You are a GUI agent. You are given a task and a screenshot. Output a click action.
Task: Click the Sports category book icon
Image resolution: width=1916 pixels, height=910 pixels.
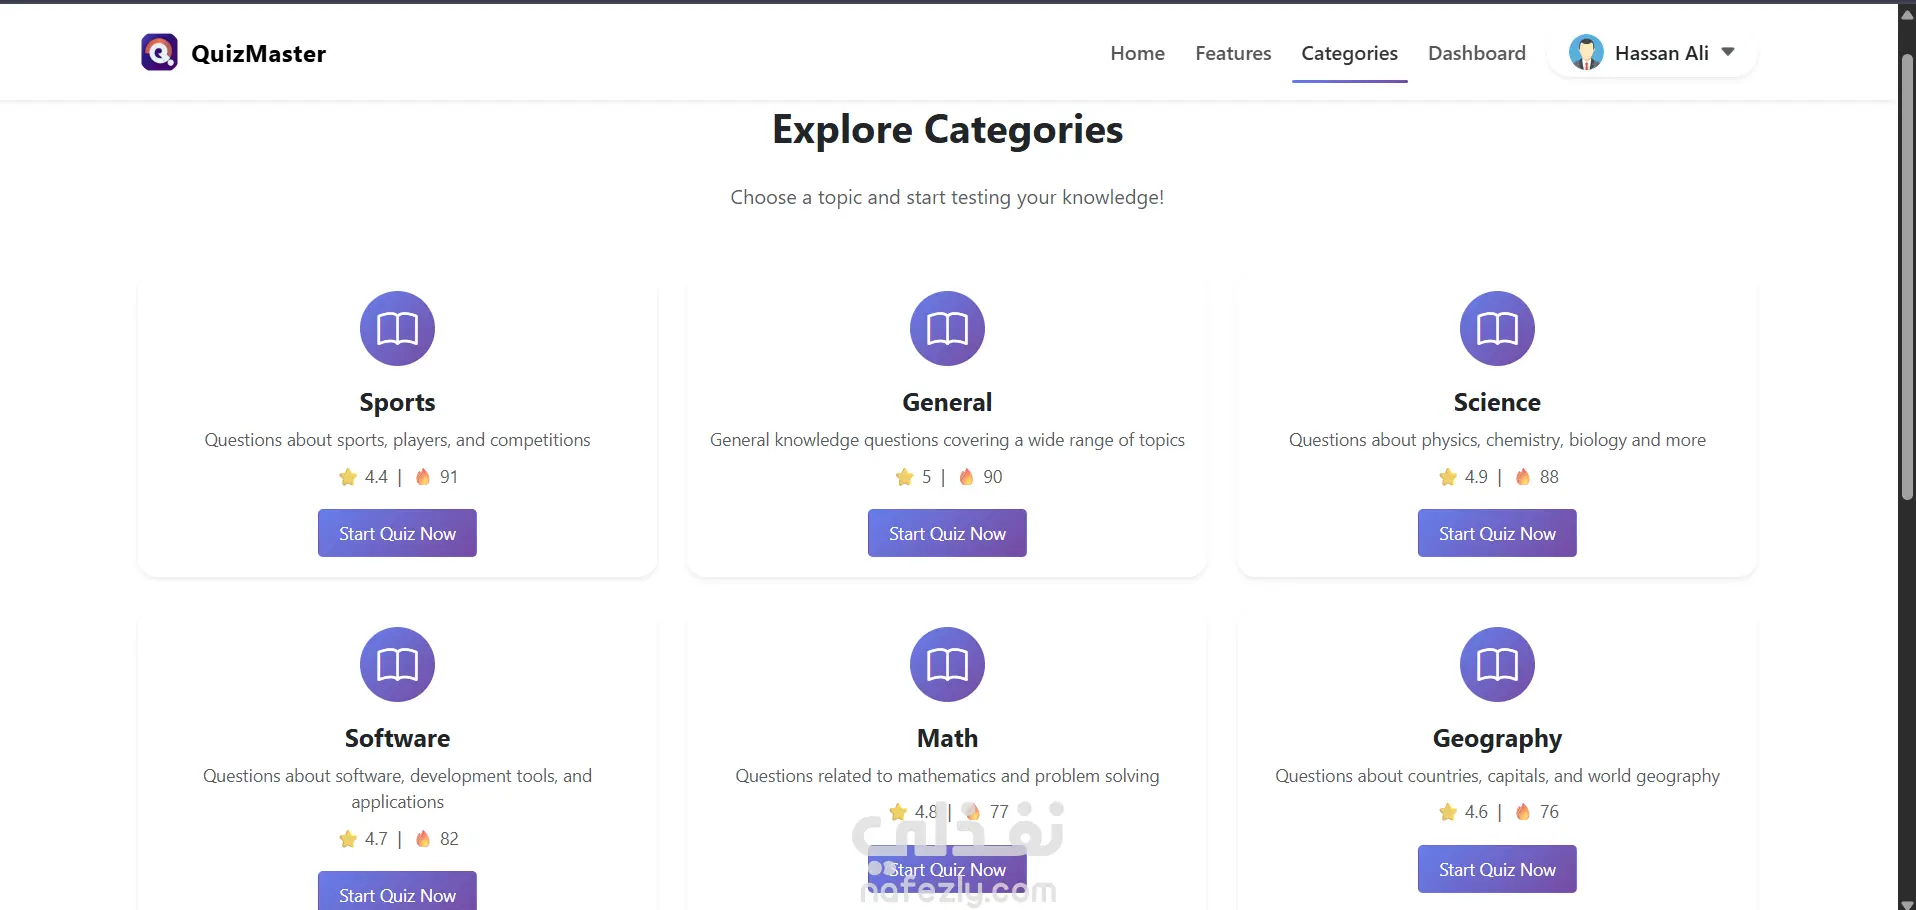click(x=397, y=328)
